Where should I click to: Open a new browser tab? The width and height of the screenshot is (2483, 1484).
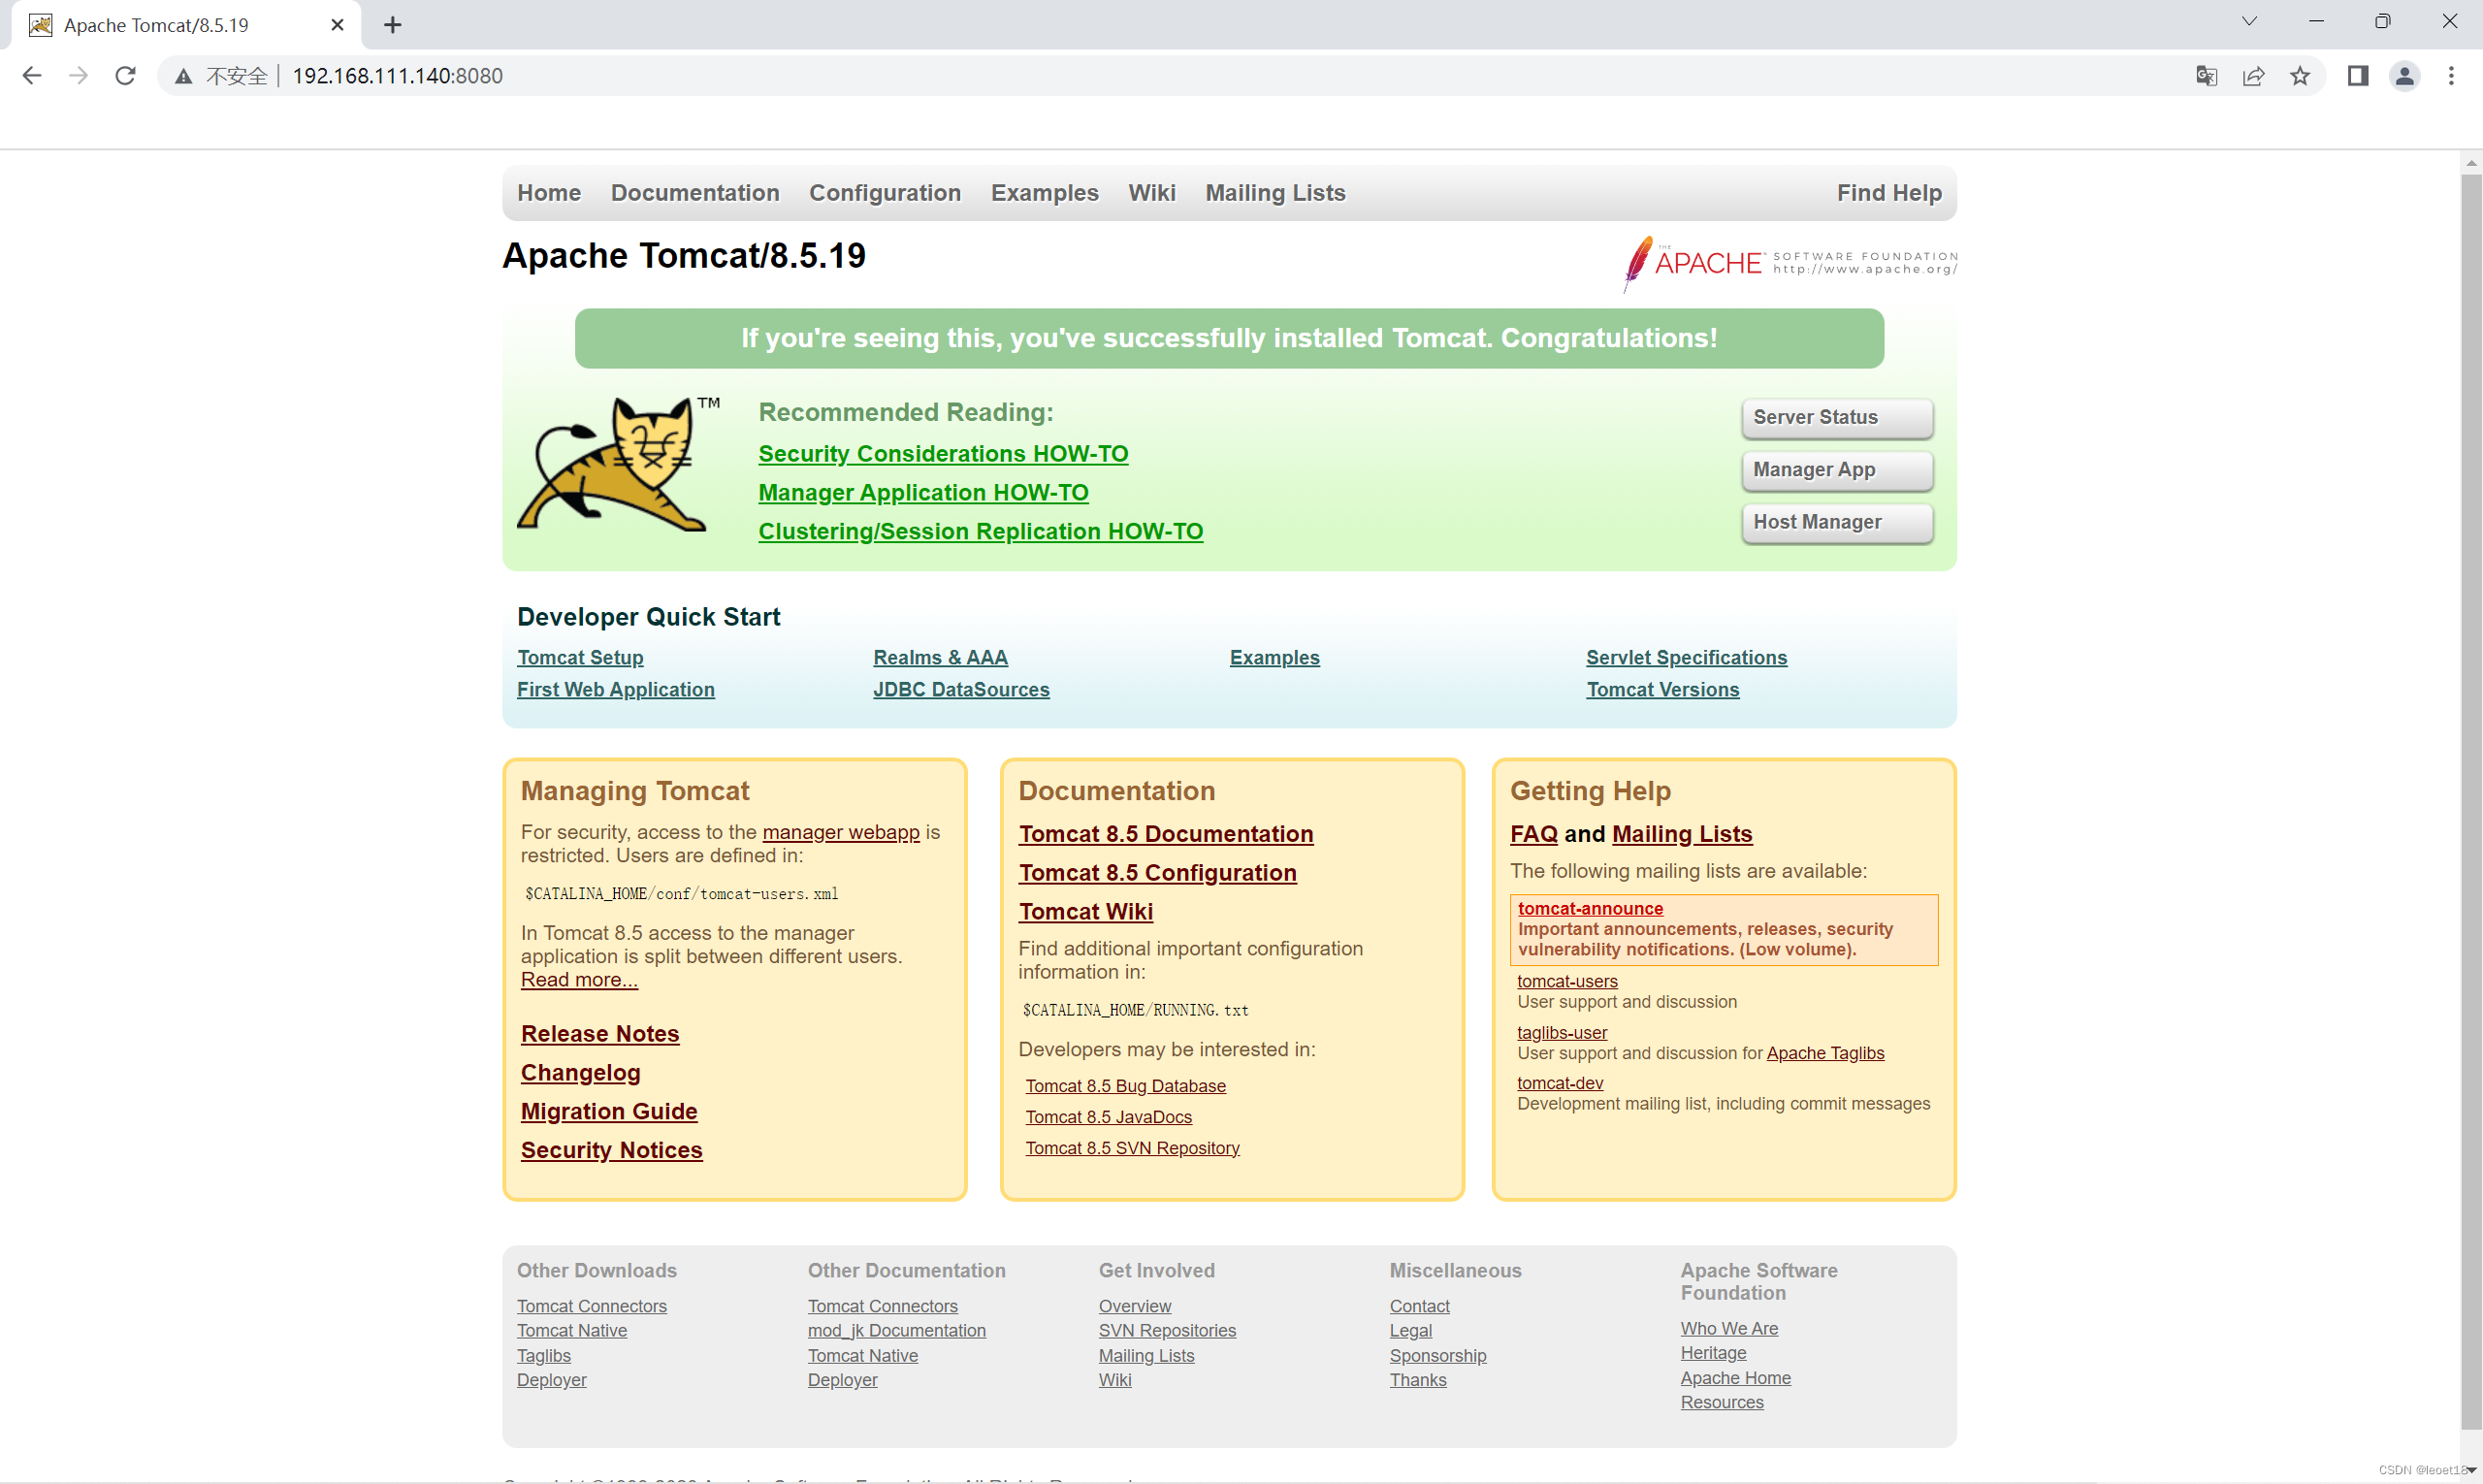click(393, 25)
